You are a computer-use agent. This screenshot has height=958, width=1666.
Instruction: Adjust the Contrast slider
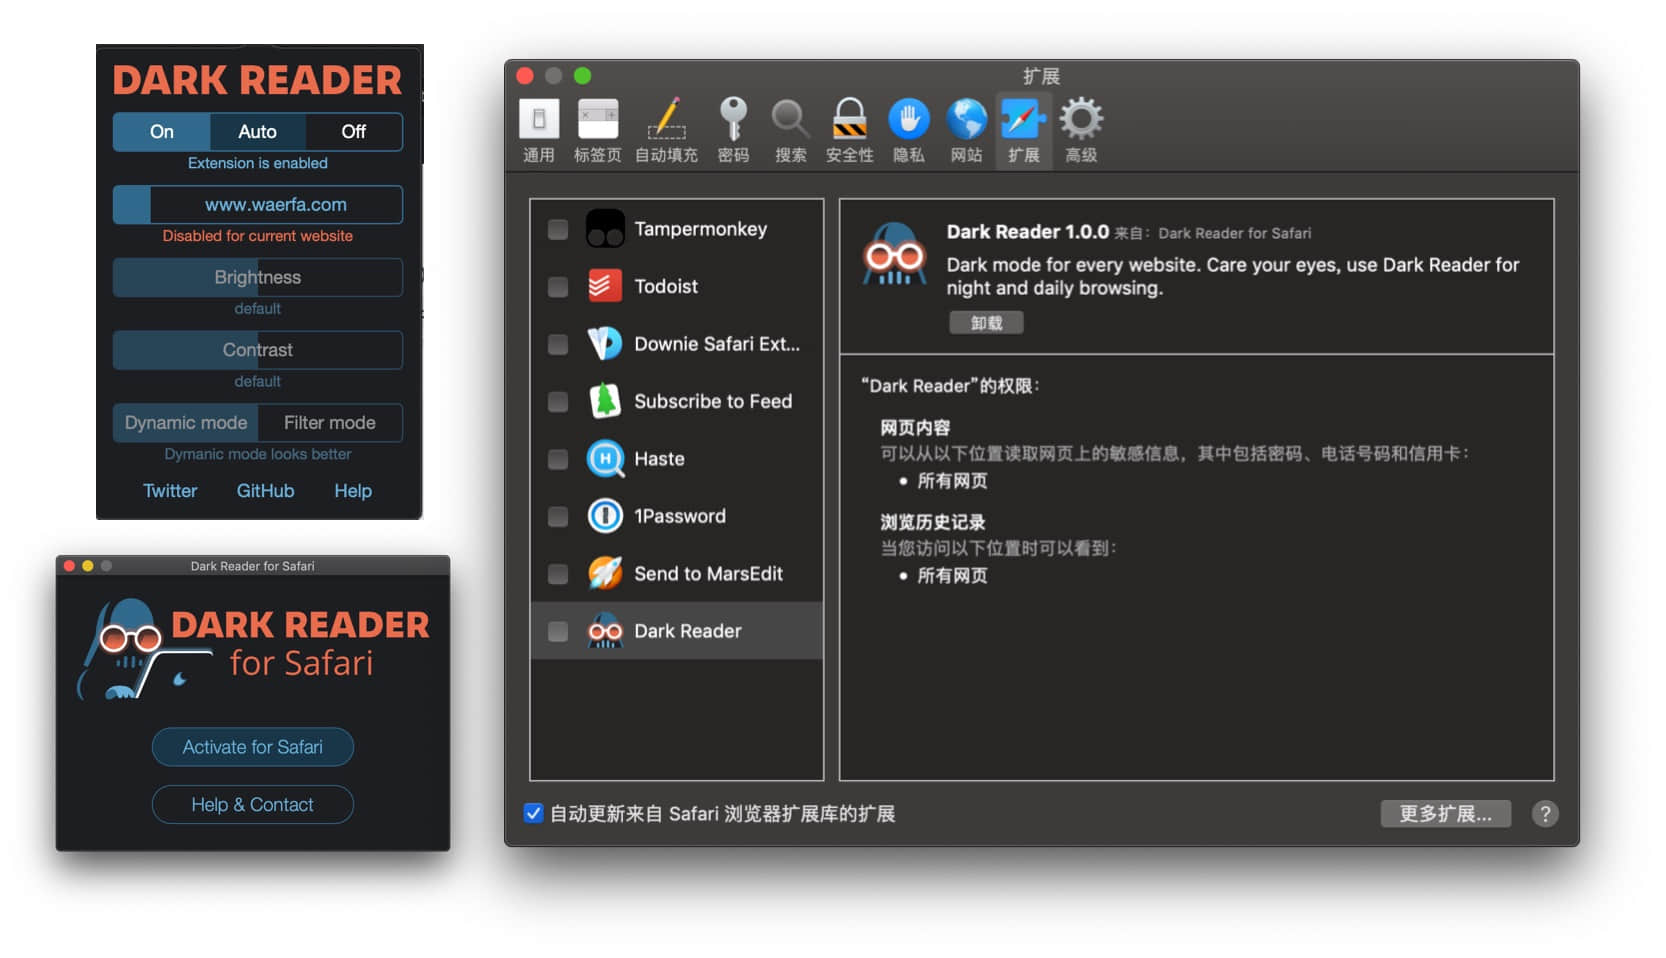(258, 350)
